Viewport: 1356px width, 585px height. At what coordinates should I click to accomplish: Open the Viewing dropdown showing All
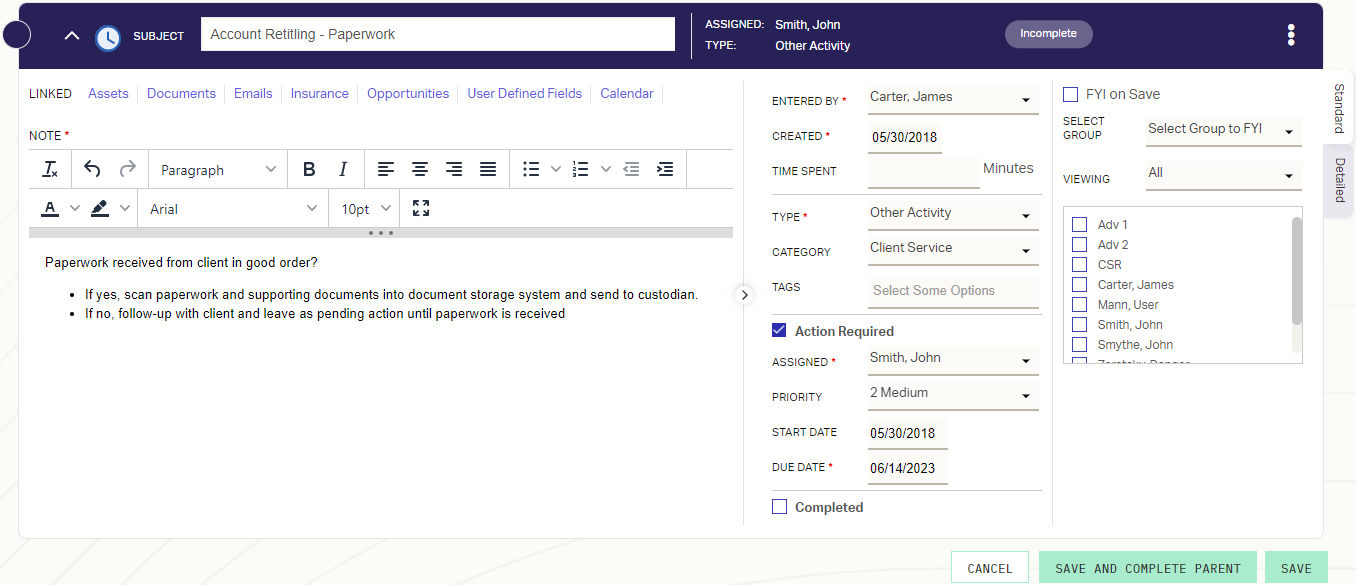pyautogui.click(x=1224, y=174)
